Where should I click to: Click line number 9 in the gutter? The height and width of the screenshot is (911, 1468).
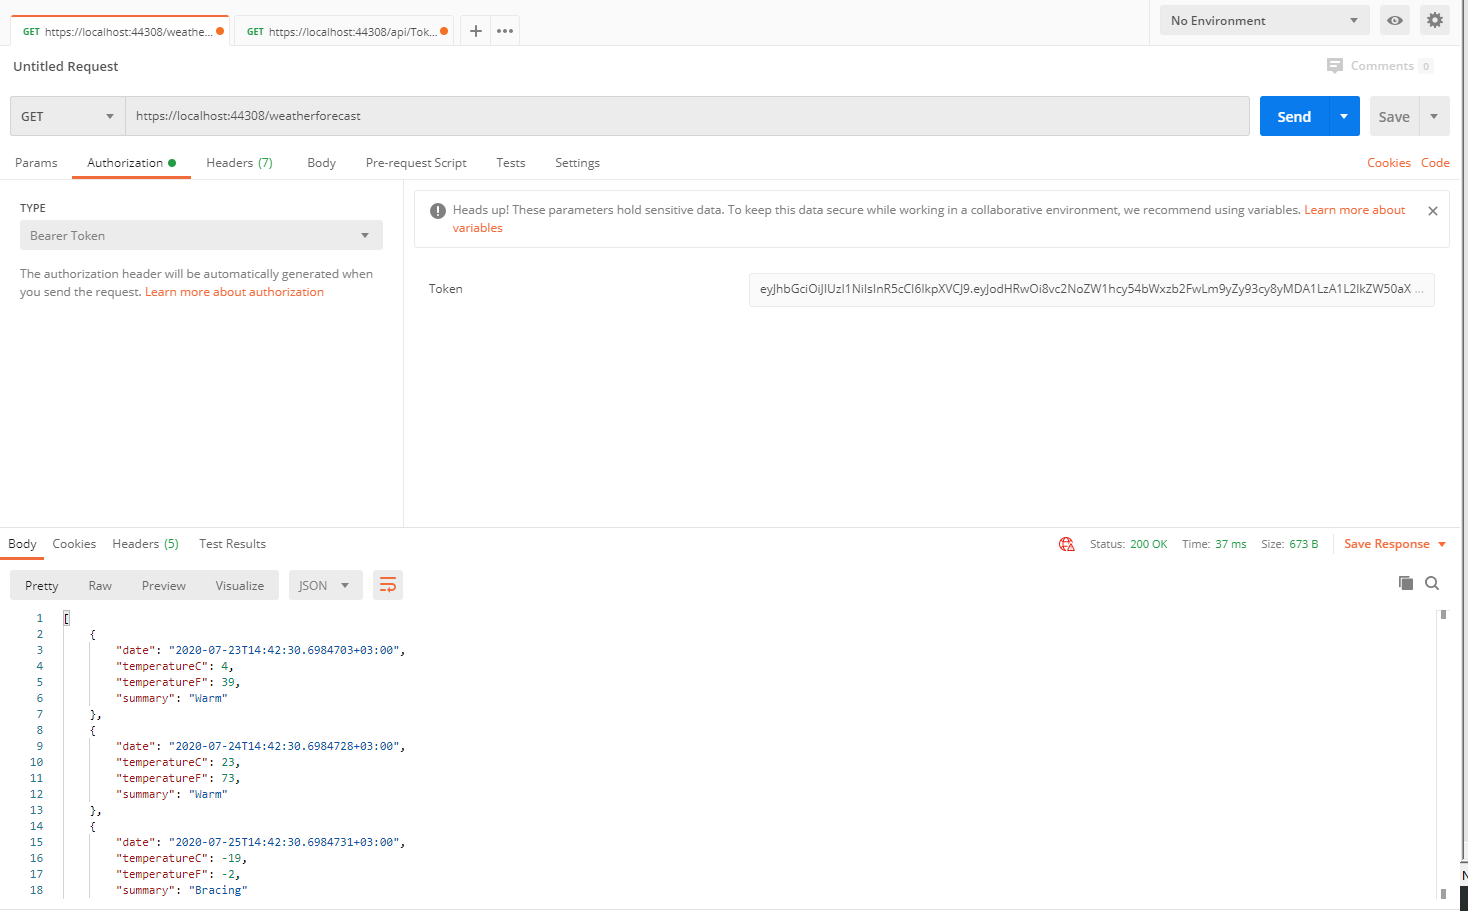(x=40, y=746)
